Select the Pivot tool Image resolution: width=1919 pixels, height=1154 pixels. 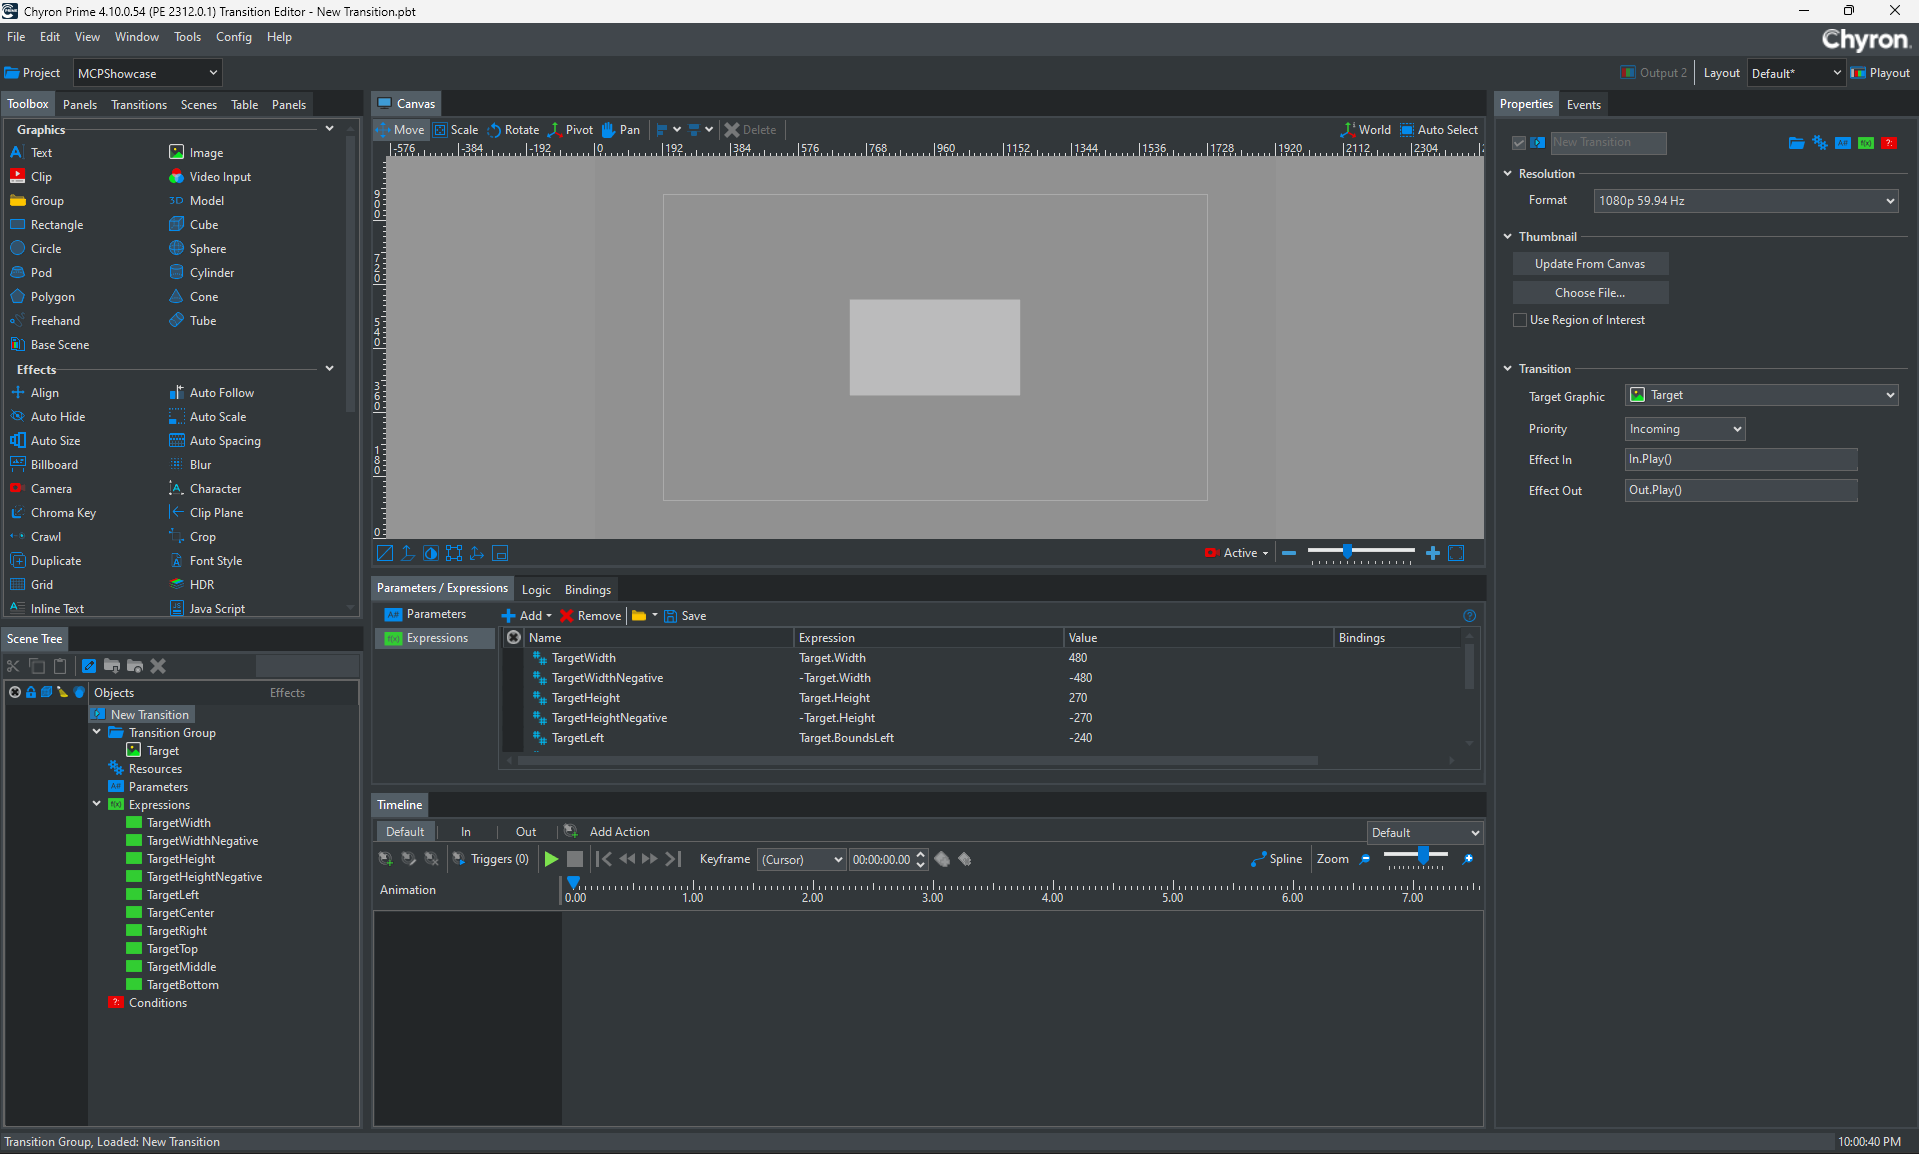click(x=570, y=130)
